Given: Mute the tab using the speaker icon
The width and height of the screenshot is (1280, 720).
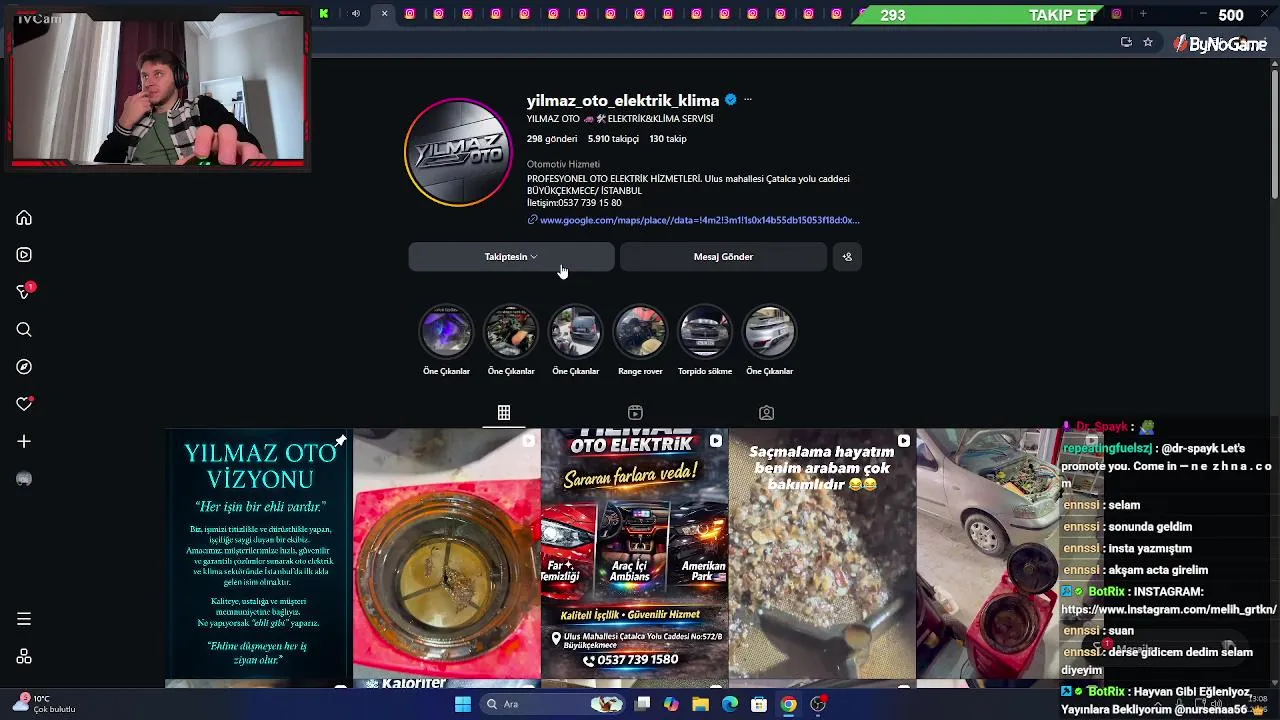Looking at the screenshot, I should [x=355, y=14].
